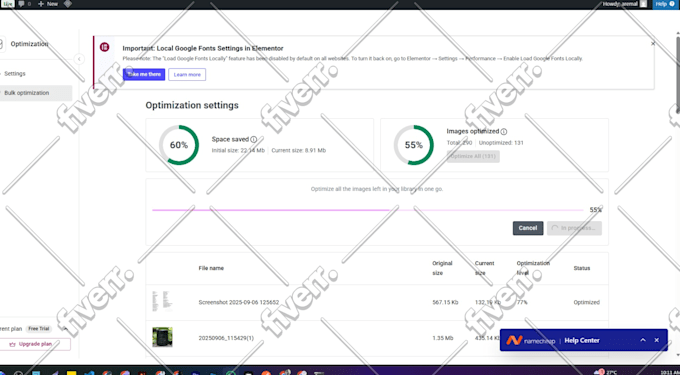
Task: Click the Namecheap logo in Help Center
Action: coord(531,341)
